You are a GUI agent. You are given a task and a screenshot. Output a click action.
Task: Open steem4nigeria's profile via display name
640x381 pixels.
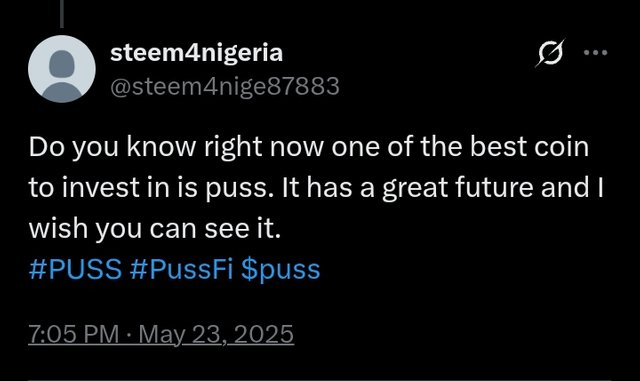click(196, 53)
